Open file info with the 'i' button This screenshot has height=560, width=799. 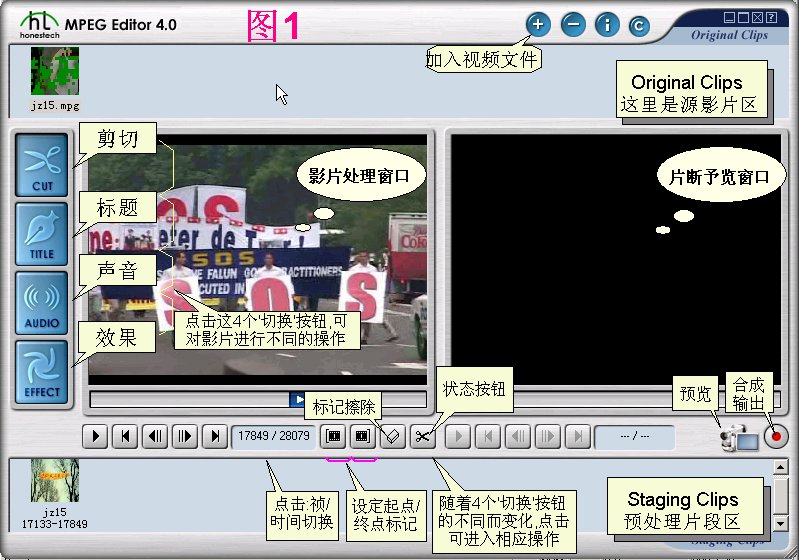607,24
